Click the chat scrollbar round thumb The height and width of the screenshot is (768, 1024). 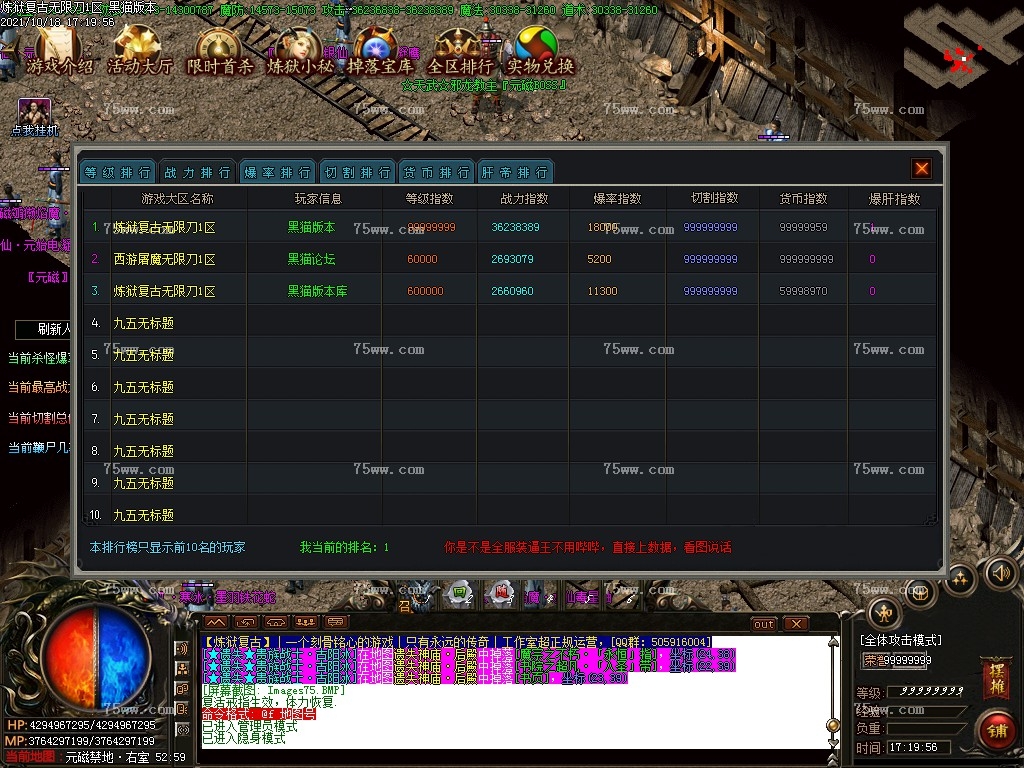(x=833, y=726)
